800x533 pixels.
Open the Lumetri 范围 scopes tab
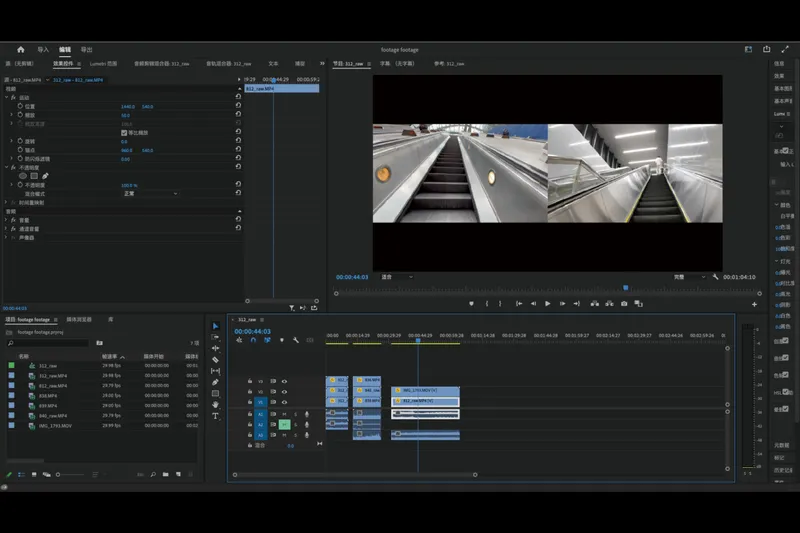click(103, 63)
